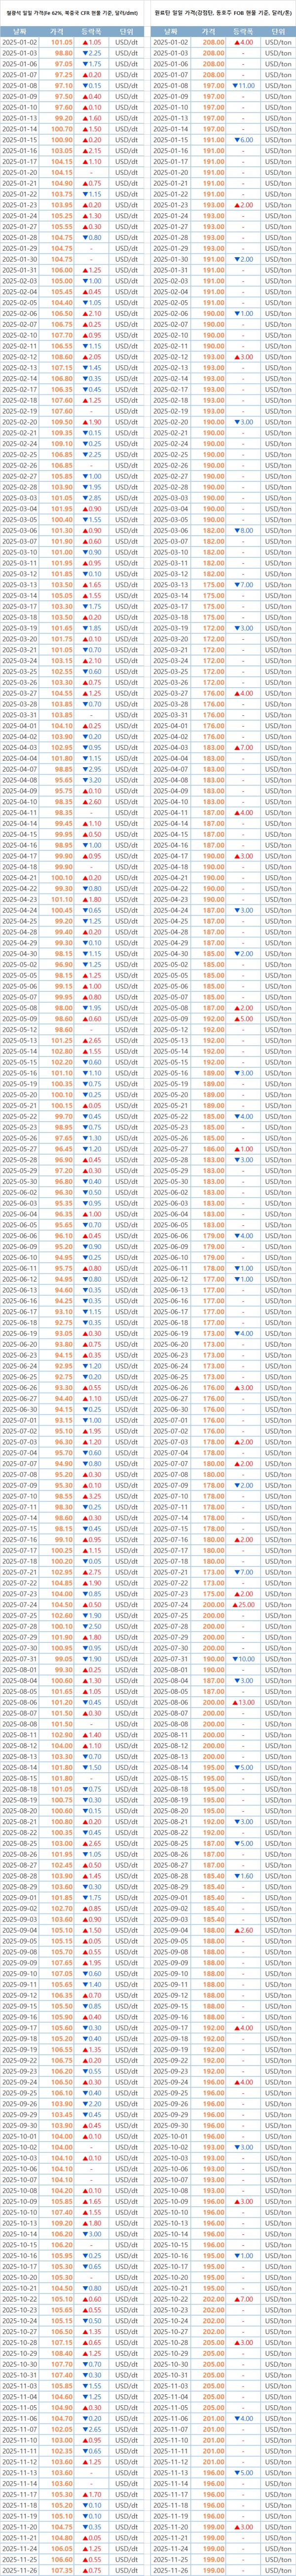Select the 2025-11-26 date cell in the iron ore table
Viewport: 296px width, 2576px height.
(21, 2570)
